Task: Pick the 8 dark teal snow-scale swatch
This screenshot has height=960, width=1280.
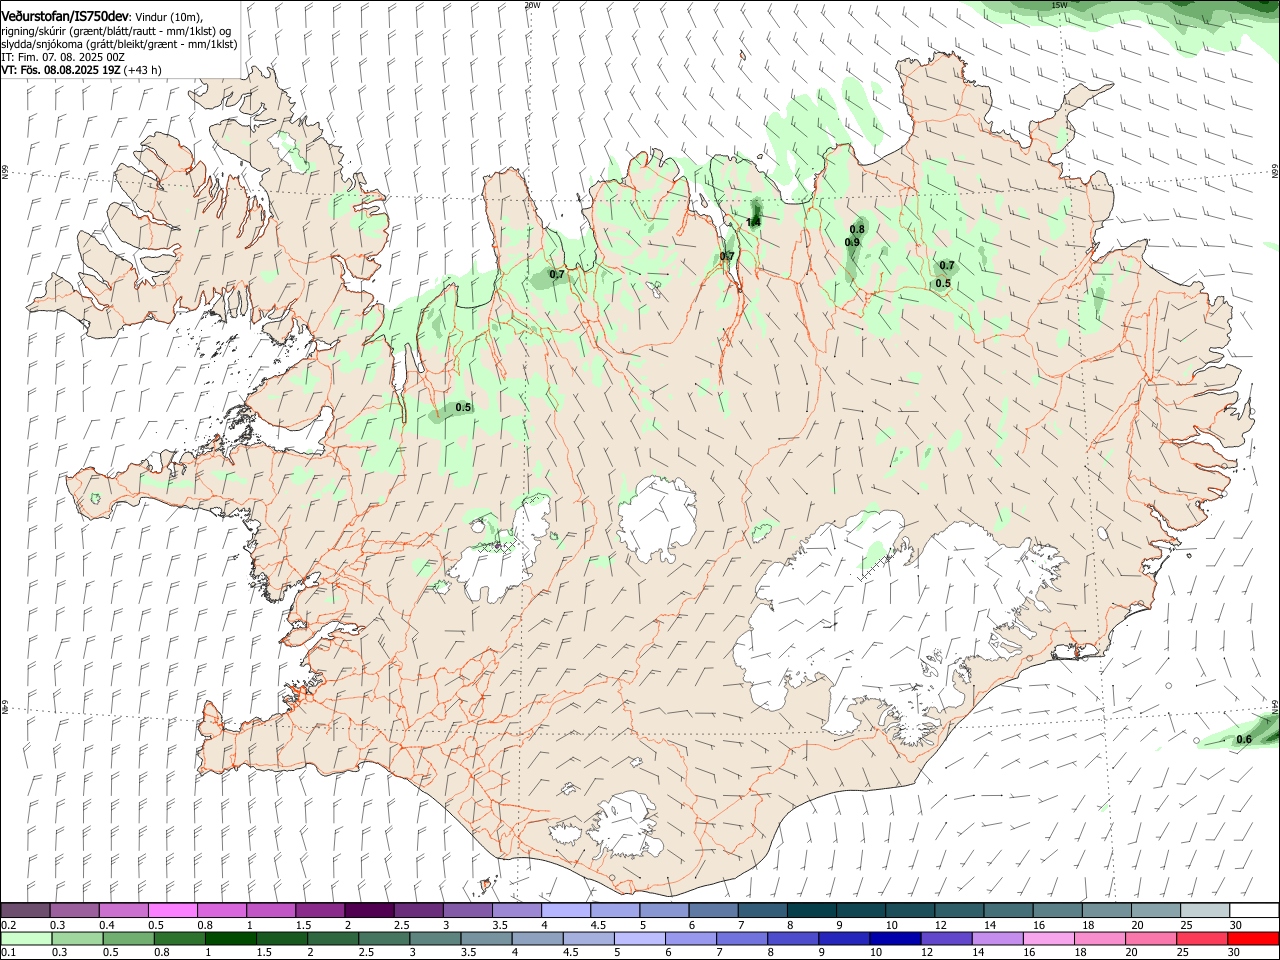Action: tap(811, 910)
